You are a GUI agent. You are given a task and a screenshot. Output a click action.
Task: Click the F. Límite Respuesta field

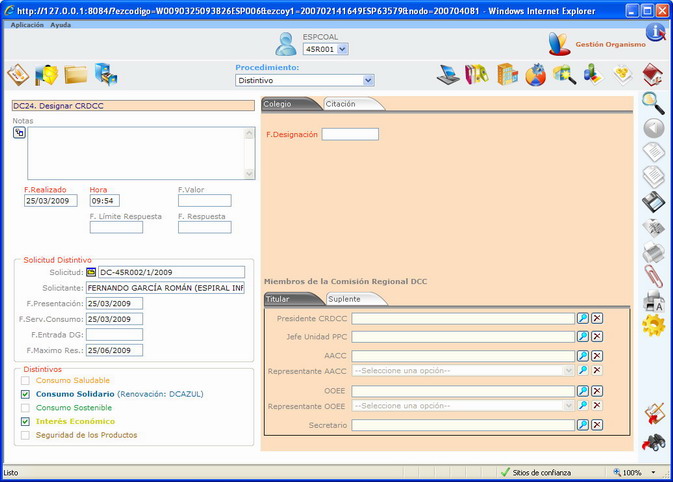pyautogui.click(x=116, y=227)
